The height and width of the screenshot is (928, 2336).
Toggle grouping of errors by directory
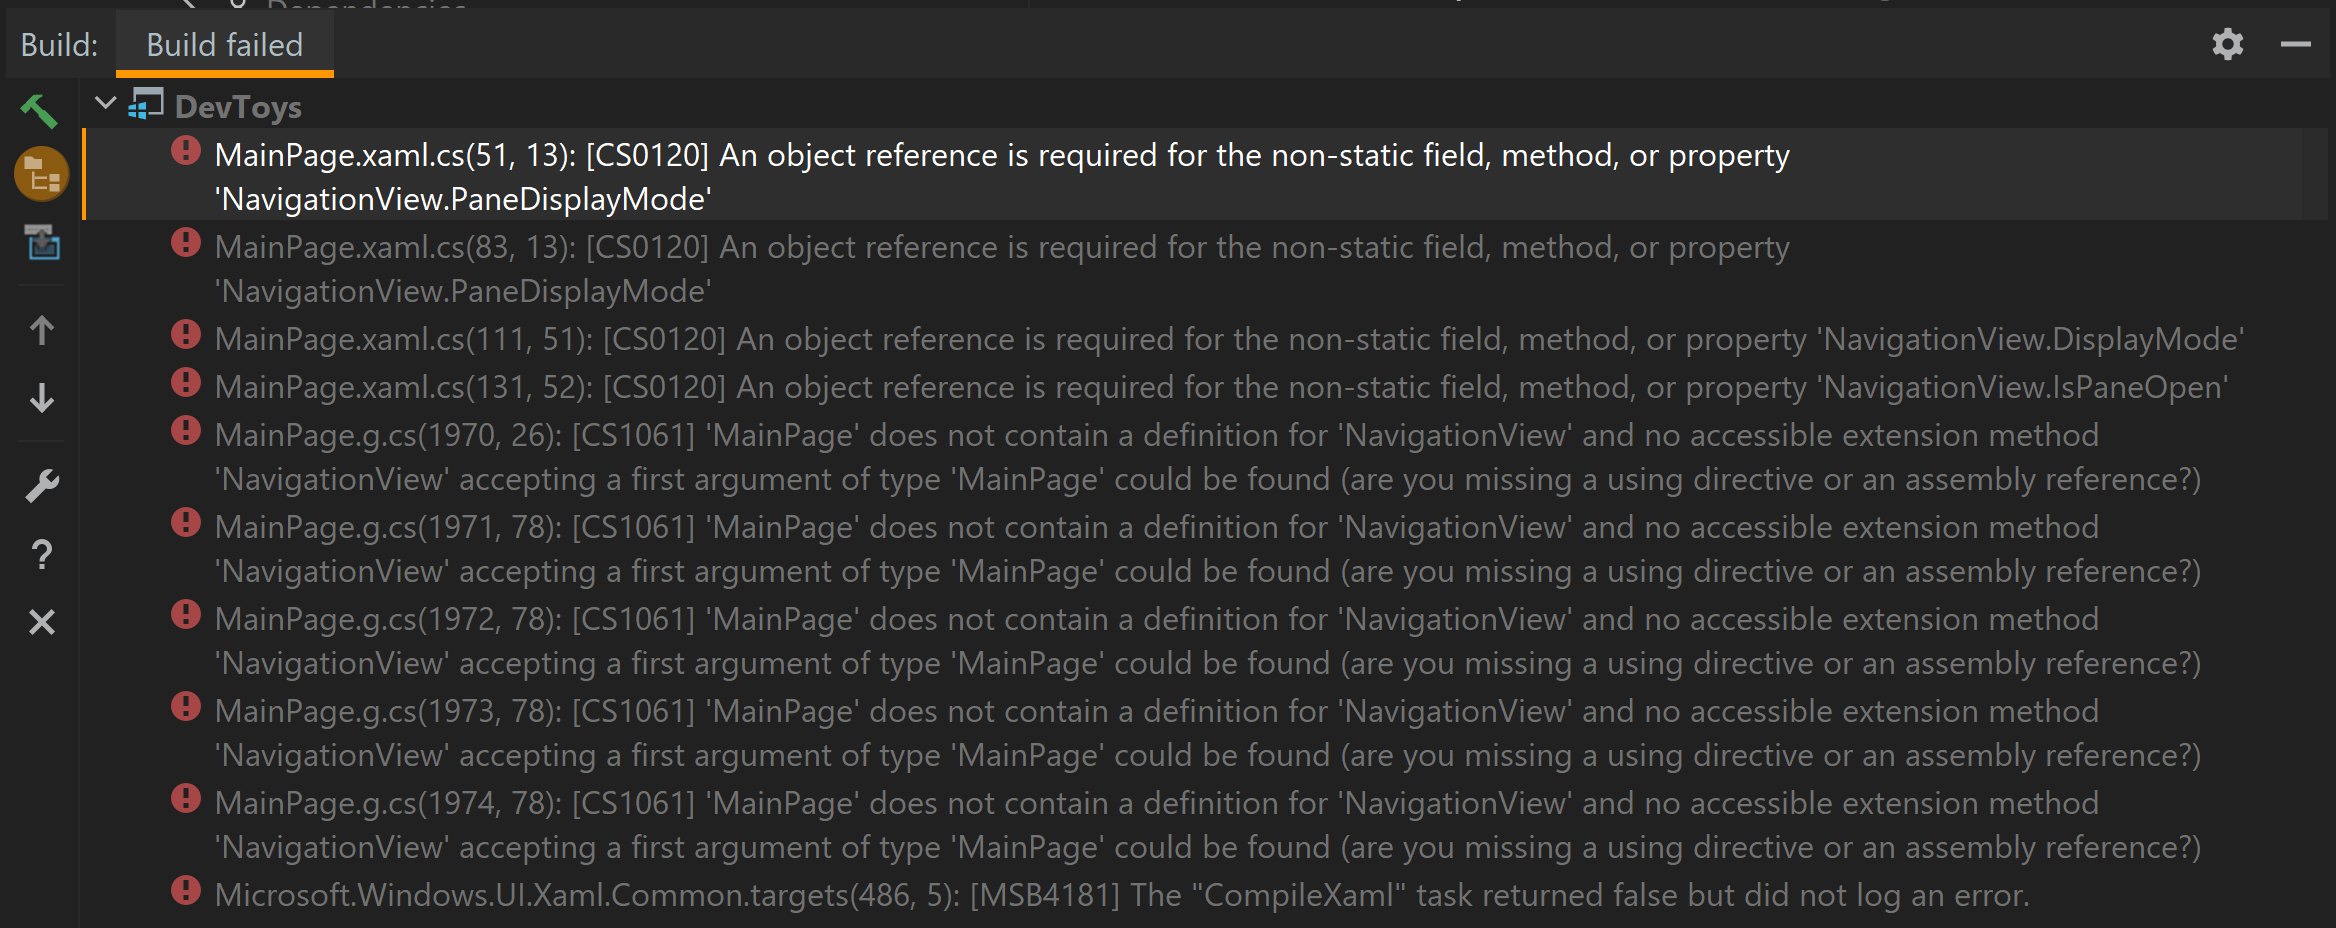41,173
